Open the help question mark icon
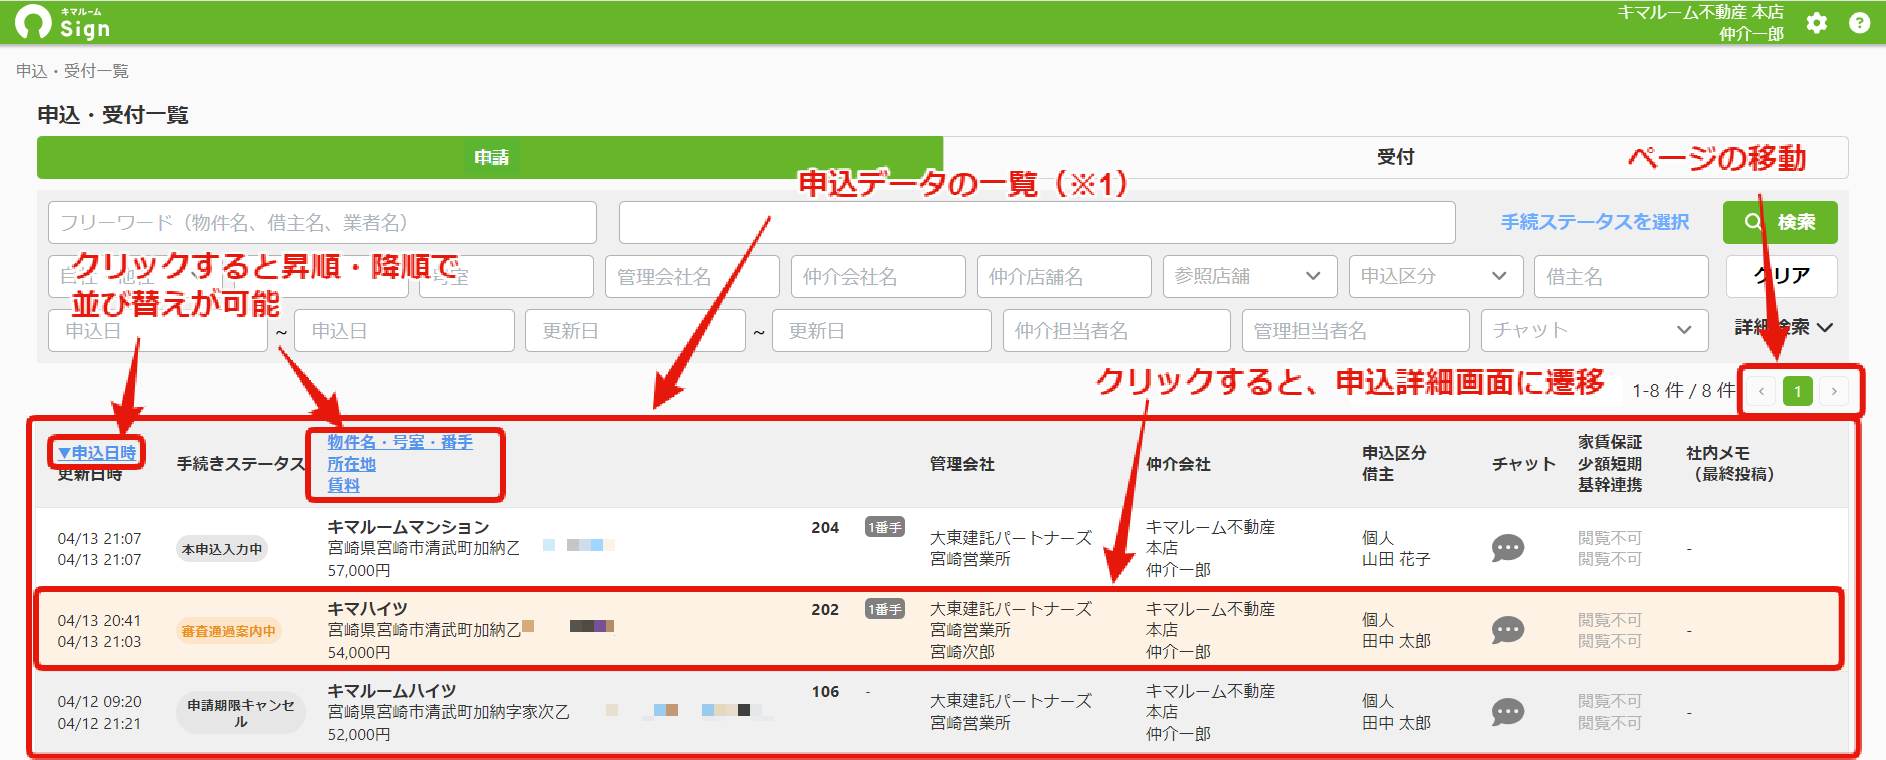This screenshot has height=760, width=1886. click(x=1859, y=23)
